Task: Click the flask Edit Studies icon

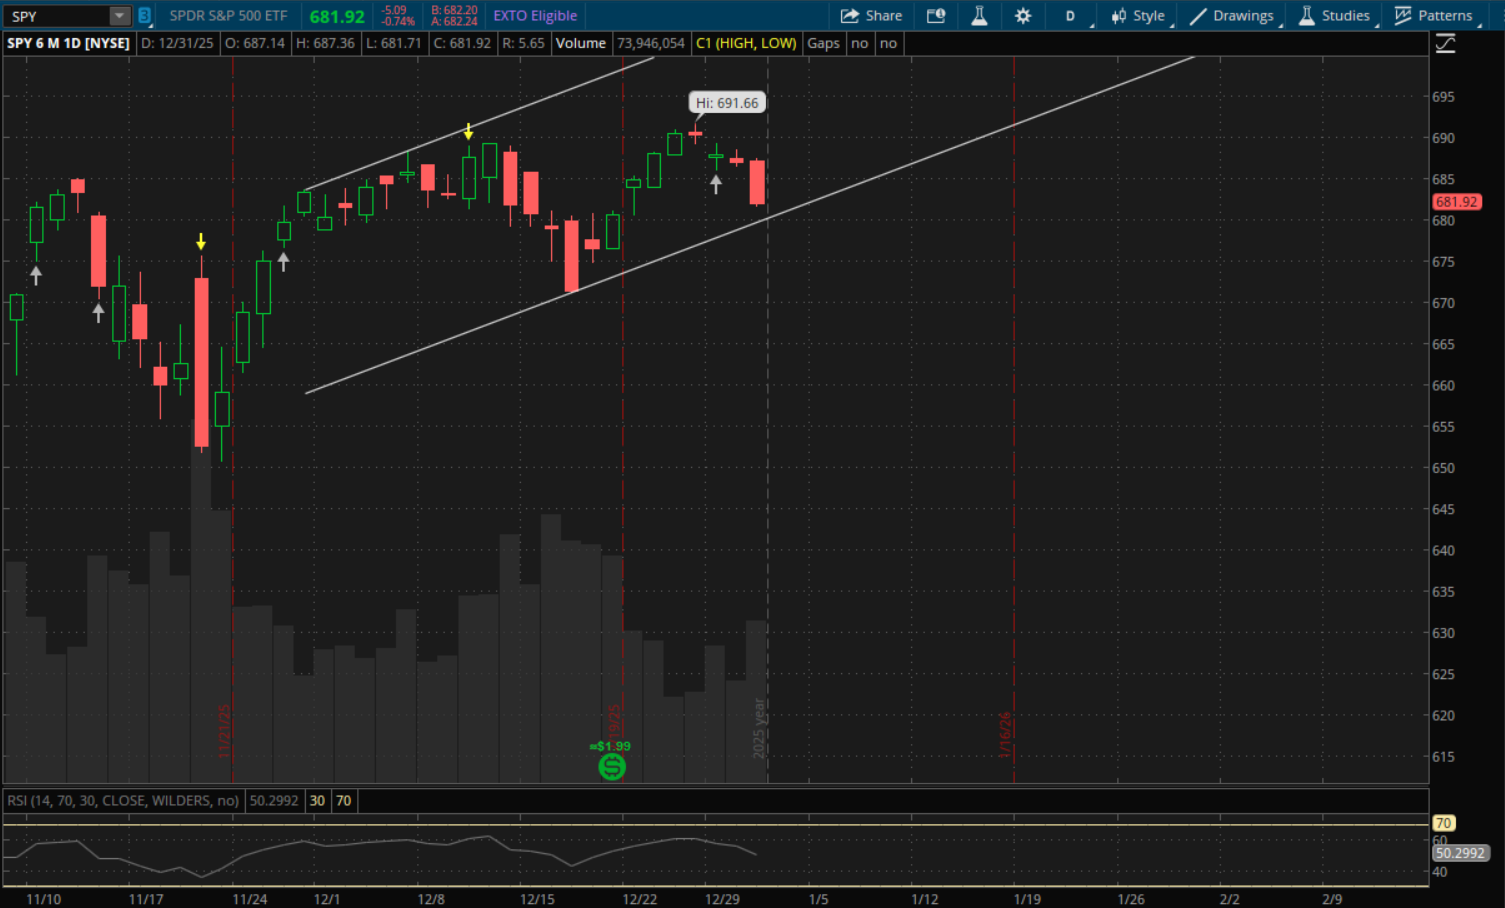Action: coord(979,16)
